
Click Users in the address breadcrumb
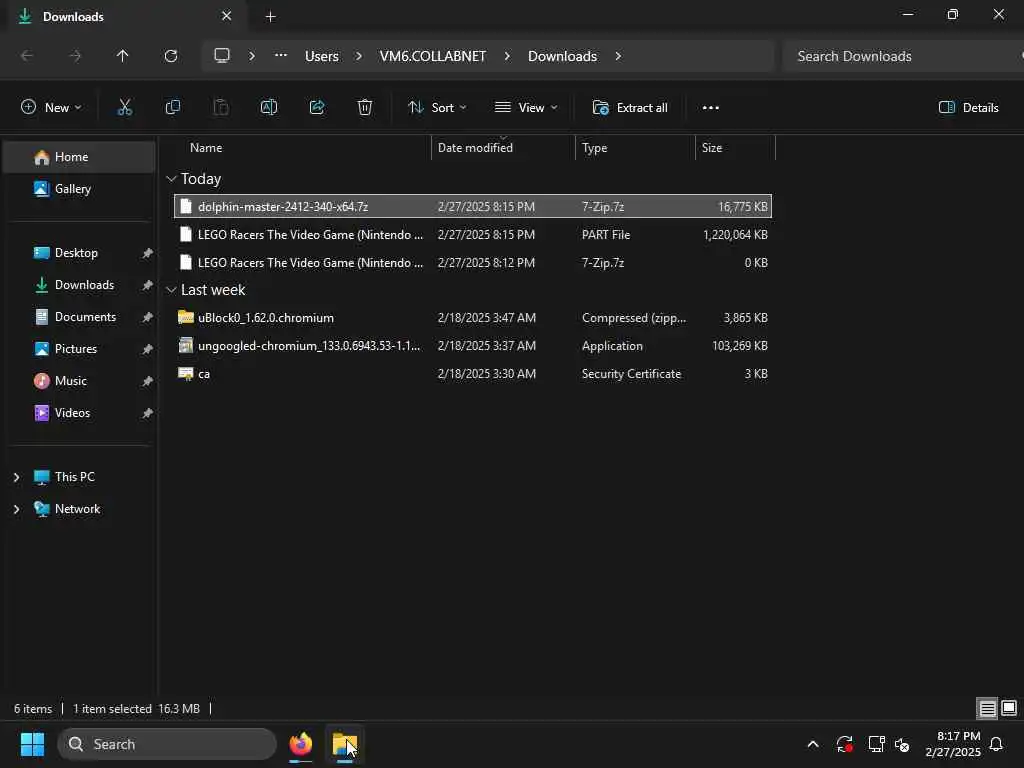(x=322, y=56)
